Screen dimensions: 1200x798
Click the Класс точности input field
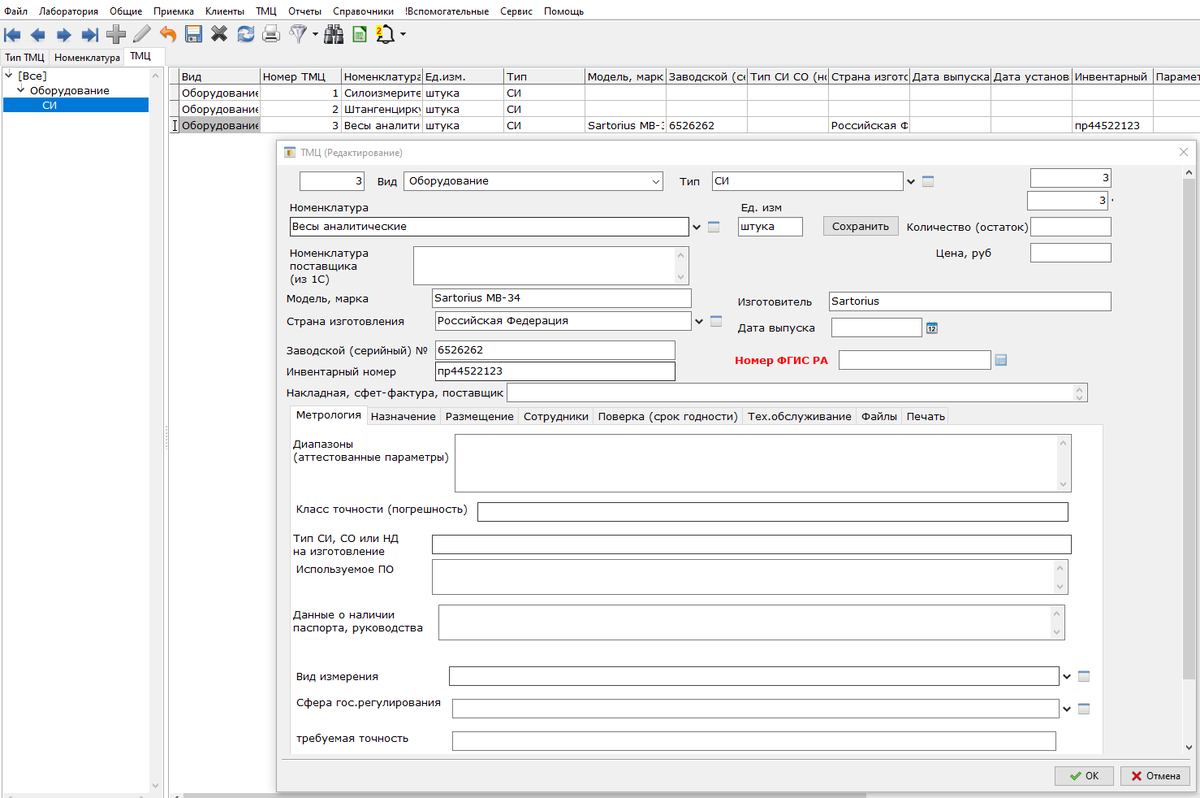pos(773,512)
